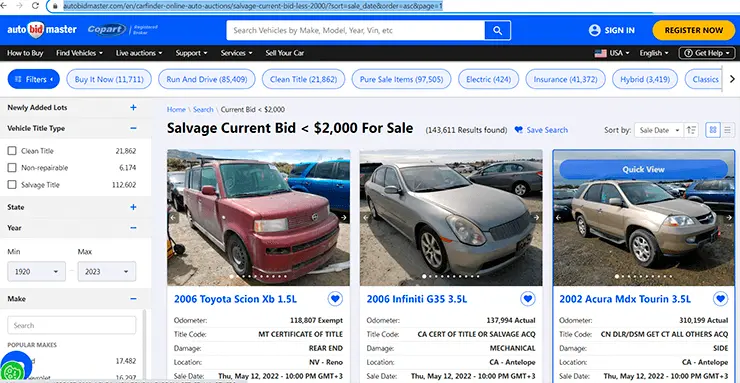
Task: Click the Save Search link
Action: pos(541,130)
